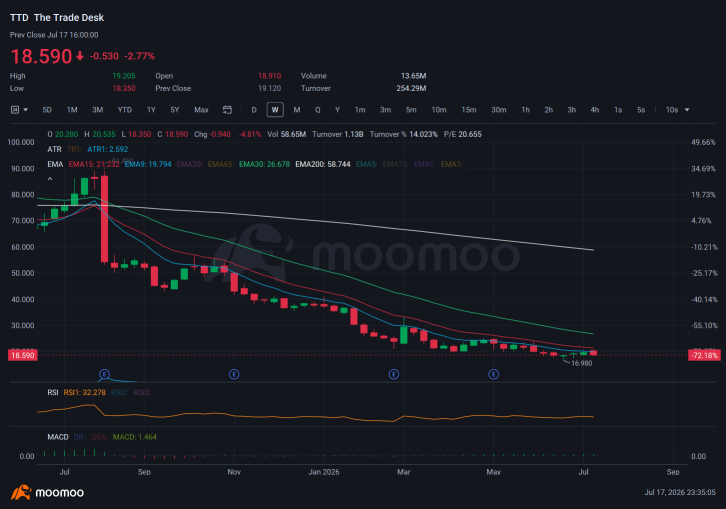Switch to the 10m minute interval
Screen dimensions: 726x509
pyautogui.click(x=439, y=110)
